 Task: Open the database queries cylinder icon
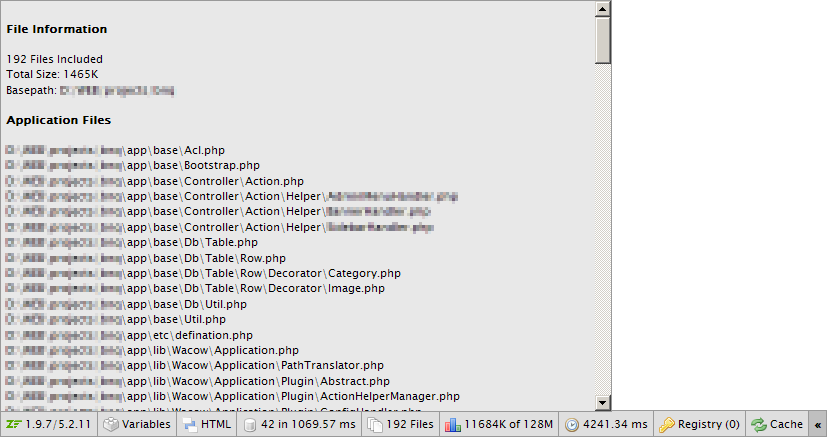pos(250,425)
